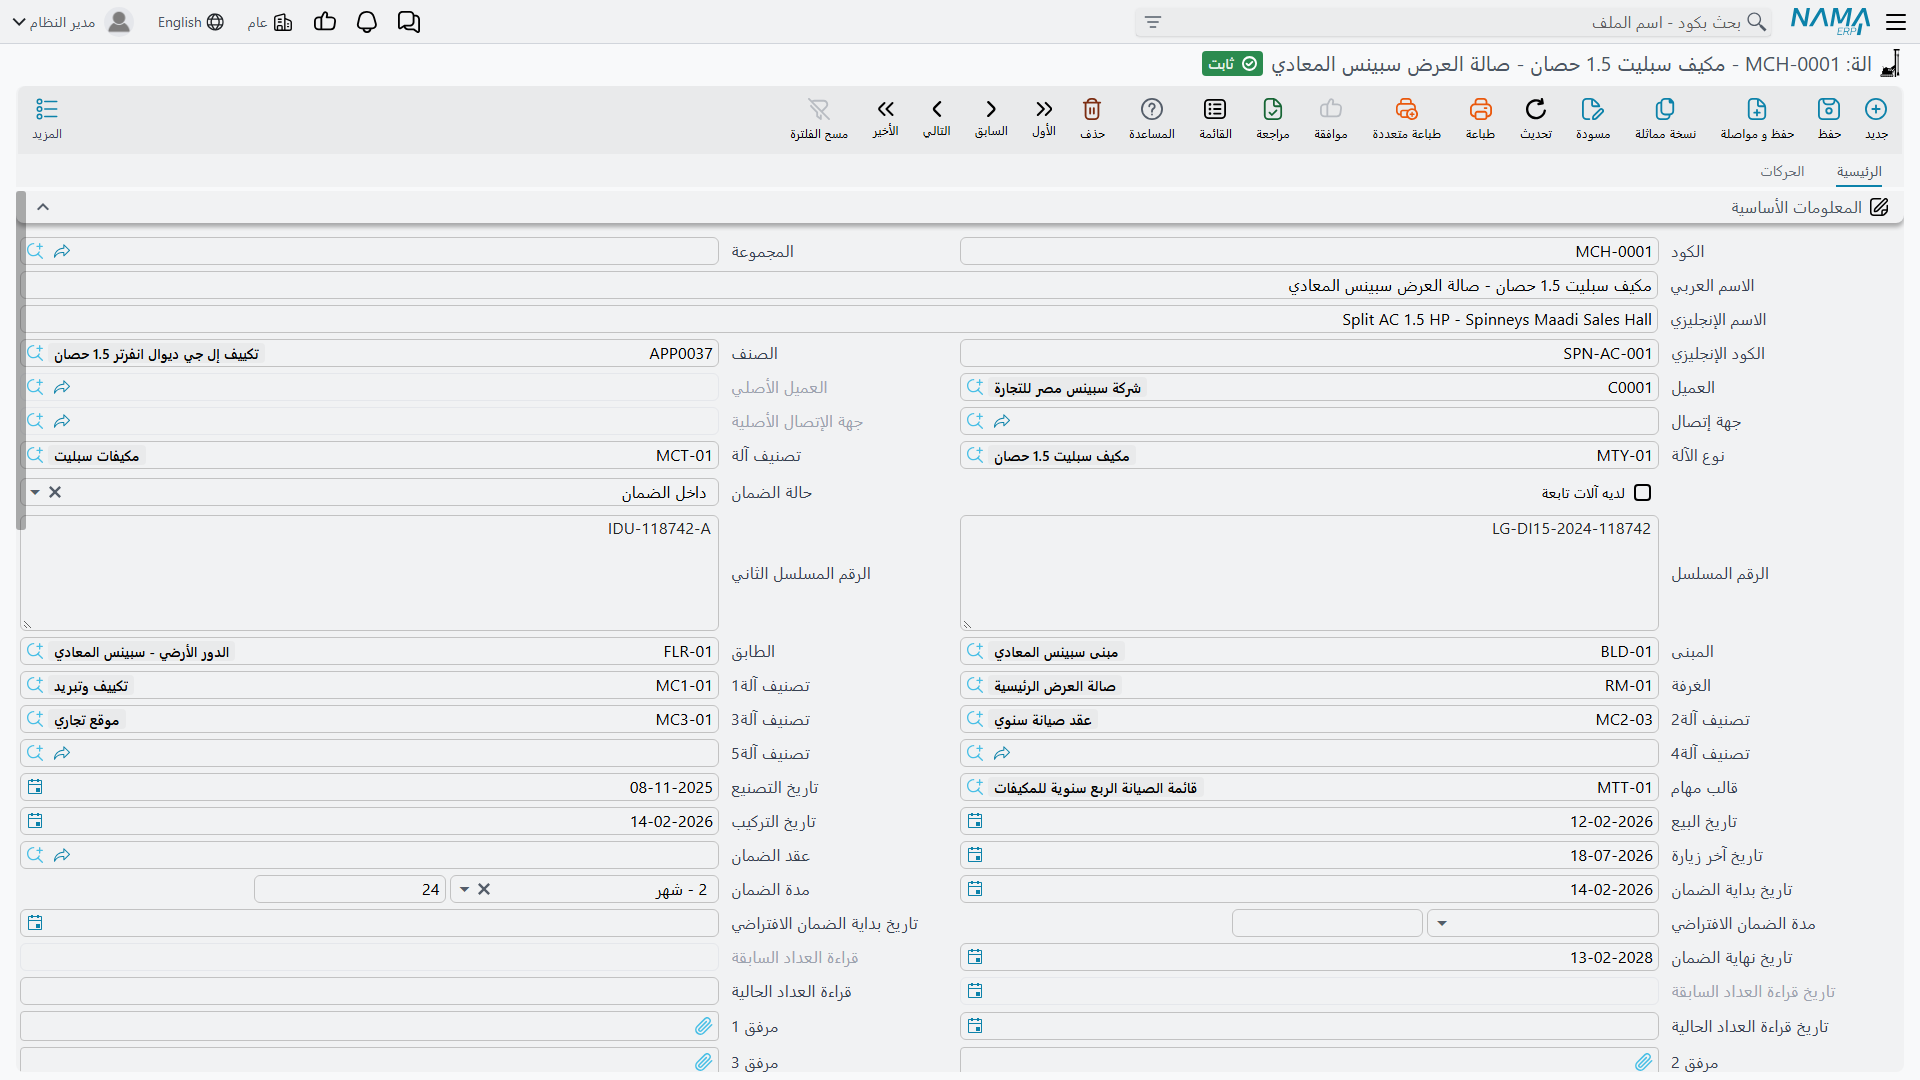The width and height of the screenshot is (1920, 1080).
Task: Click the form's vertical scrollbar
Action: coord(21,360)
